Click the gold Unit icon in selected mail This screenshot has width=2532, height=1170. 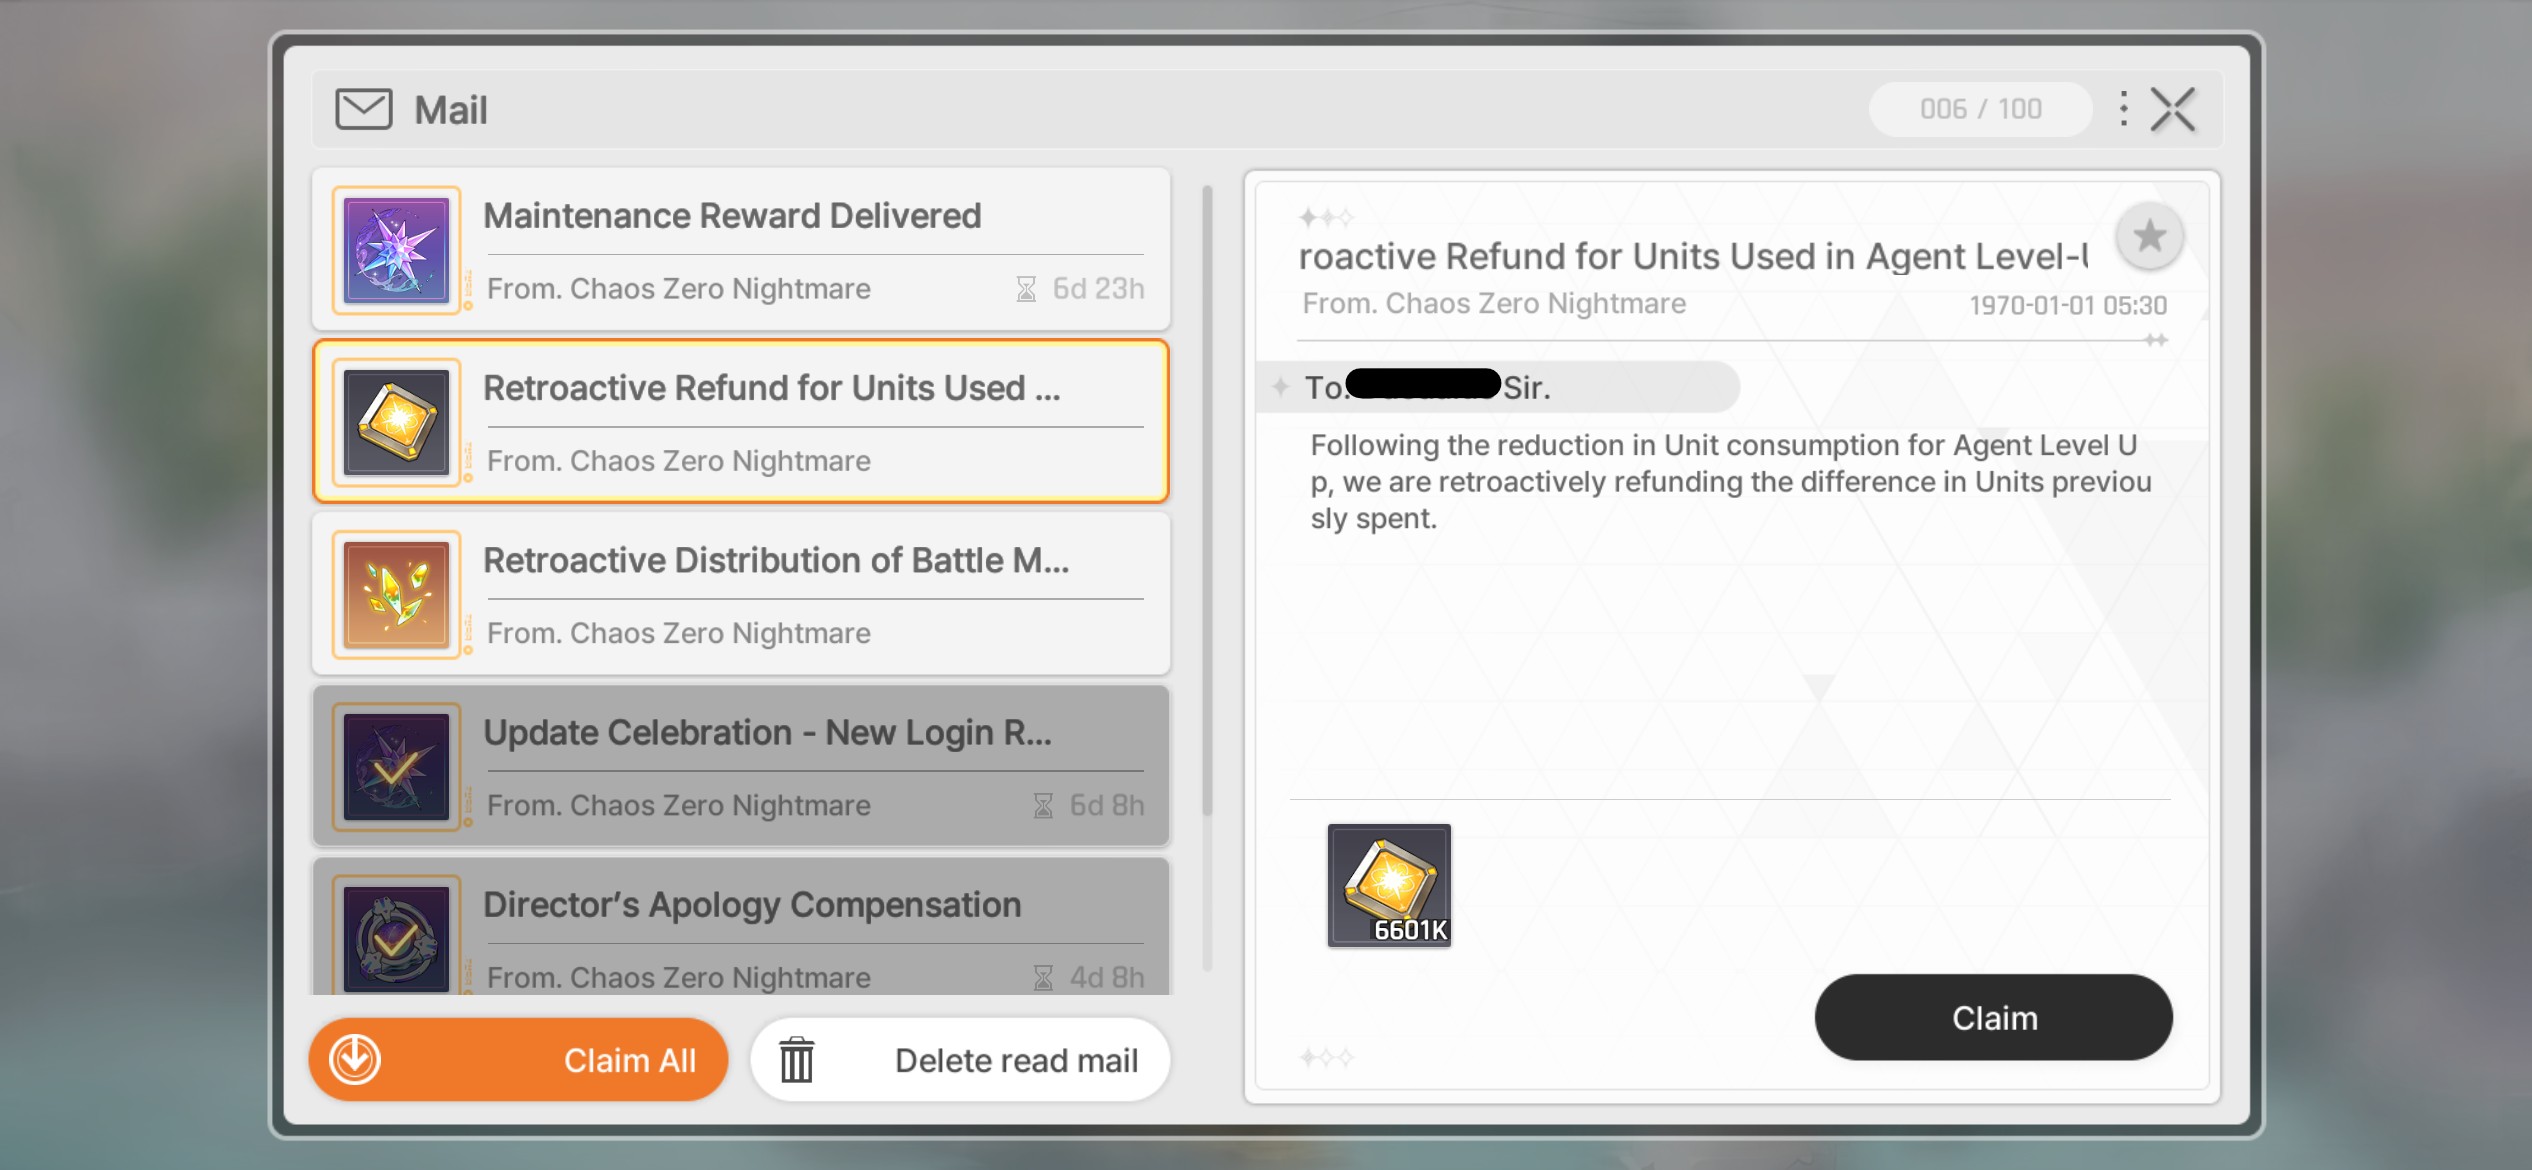coord(396,422)
